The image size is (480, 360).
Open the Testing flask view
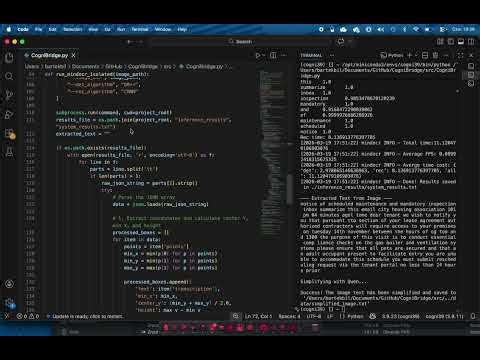click(9, 152)
